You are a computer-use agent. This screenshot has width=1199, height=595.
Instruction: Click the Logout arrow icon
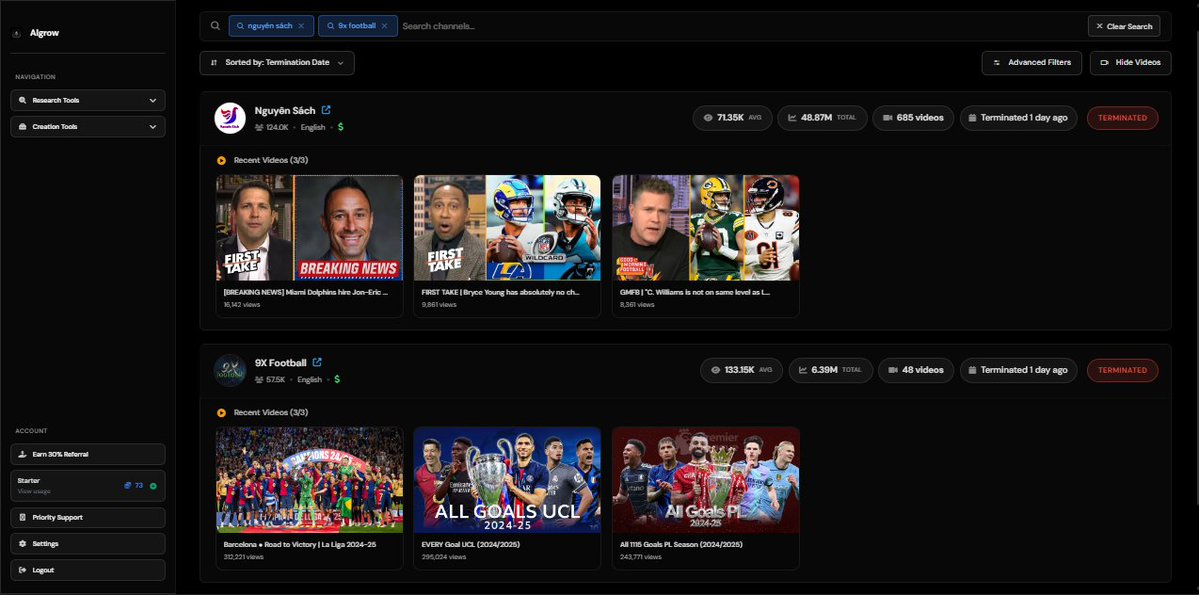coord(22,570)
